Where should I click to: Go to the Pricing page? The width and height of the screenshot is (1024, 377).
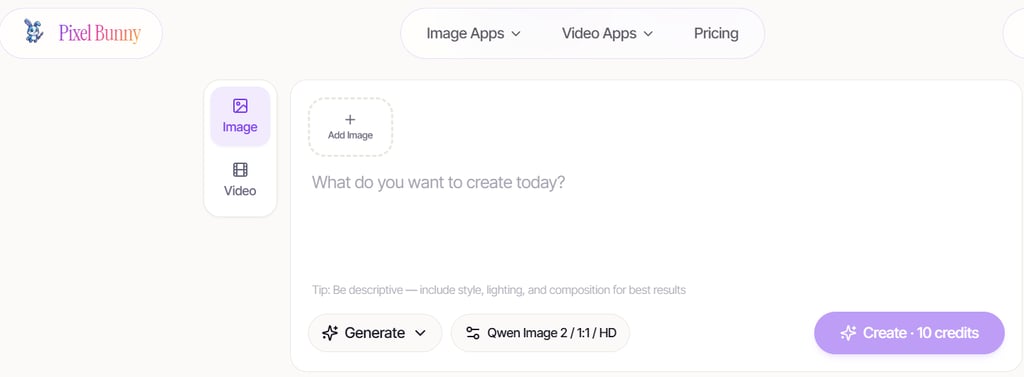click(716, 33)
